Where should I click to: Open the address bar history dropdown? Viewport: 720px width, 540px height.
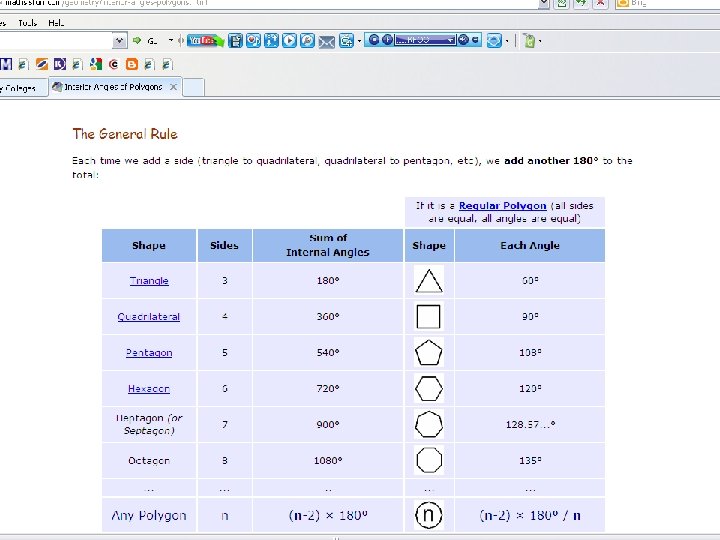click(x=544, y=3)
